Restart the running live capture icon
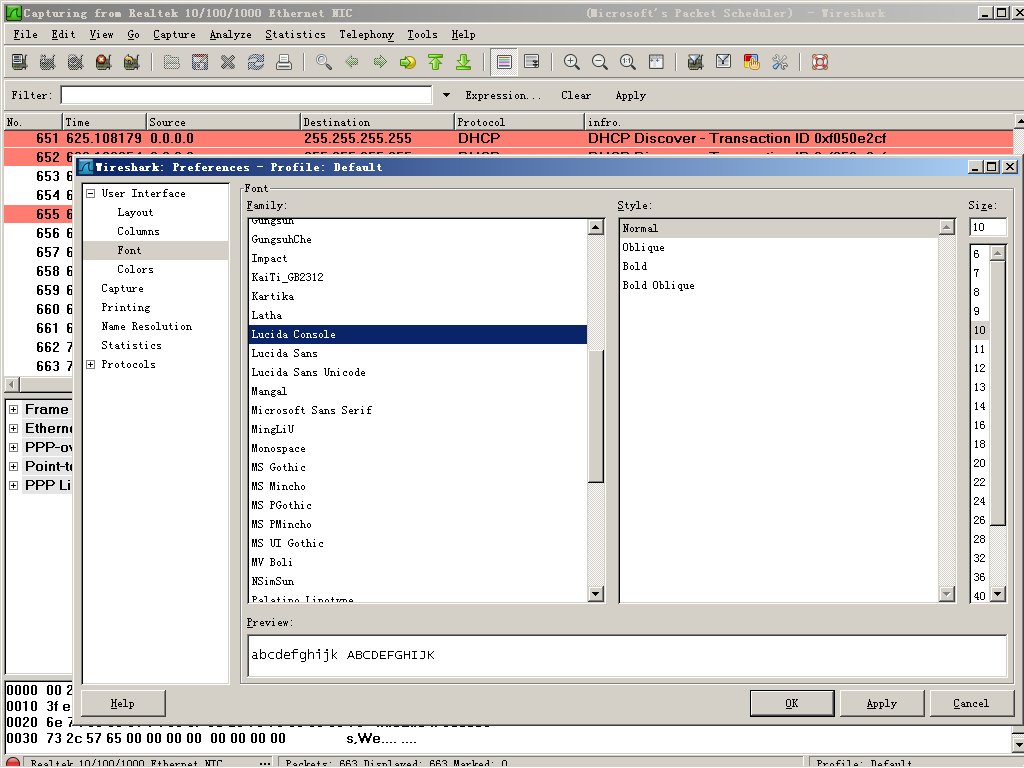1024x768 pixels. click(132, 62)
